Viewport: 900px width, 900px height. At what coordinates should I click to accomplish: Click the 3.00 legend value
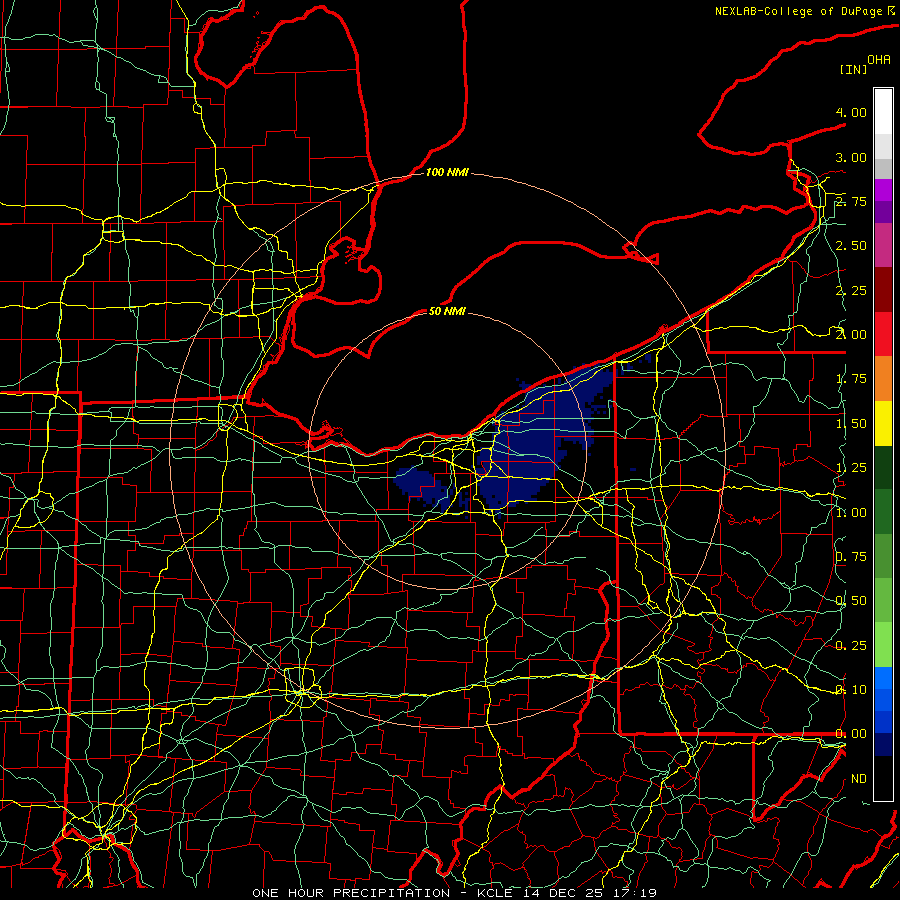tap(851, 157)
